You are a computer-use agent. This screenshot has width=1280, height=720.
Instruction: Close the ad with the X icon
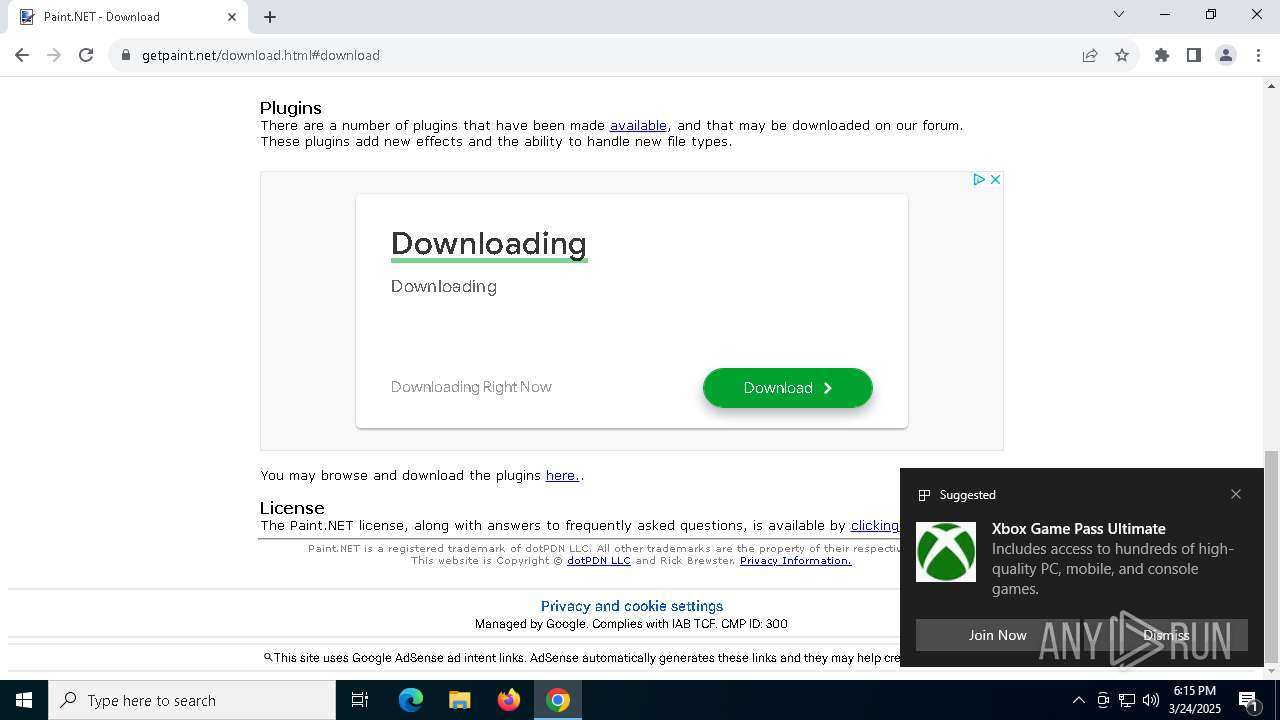point(995,179)
